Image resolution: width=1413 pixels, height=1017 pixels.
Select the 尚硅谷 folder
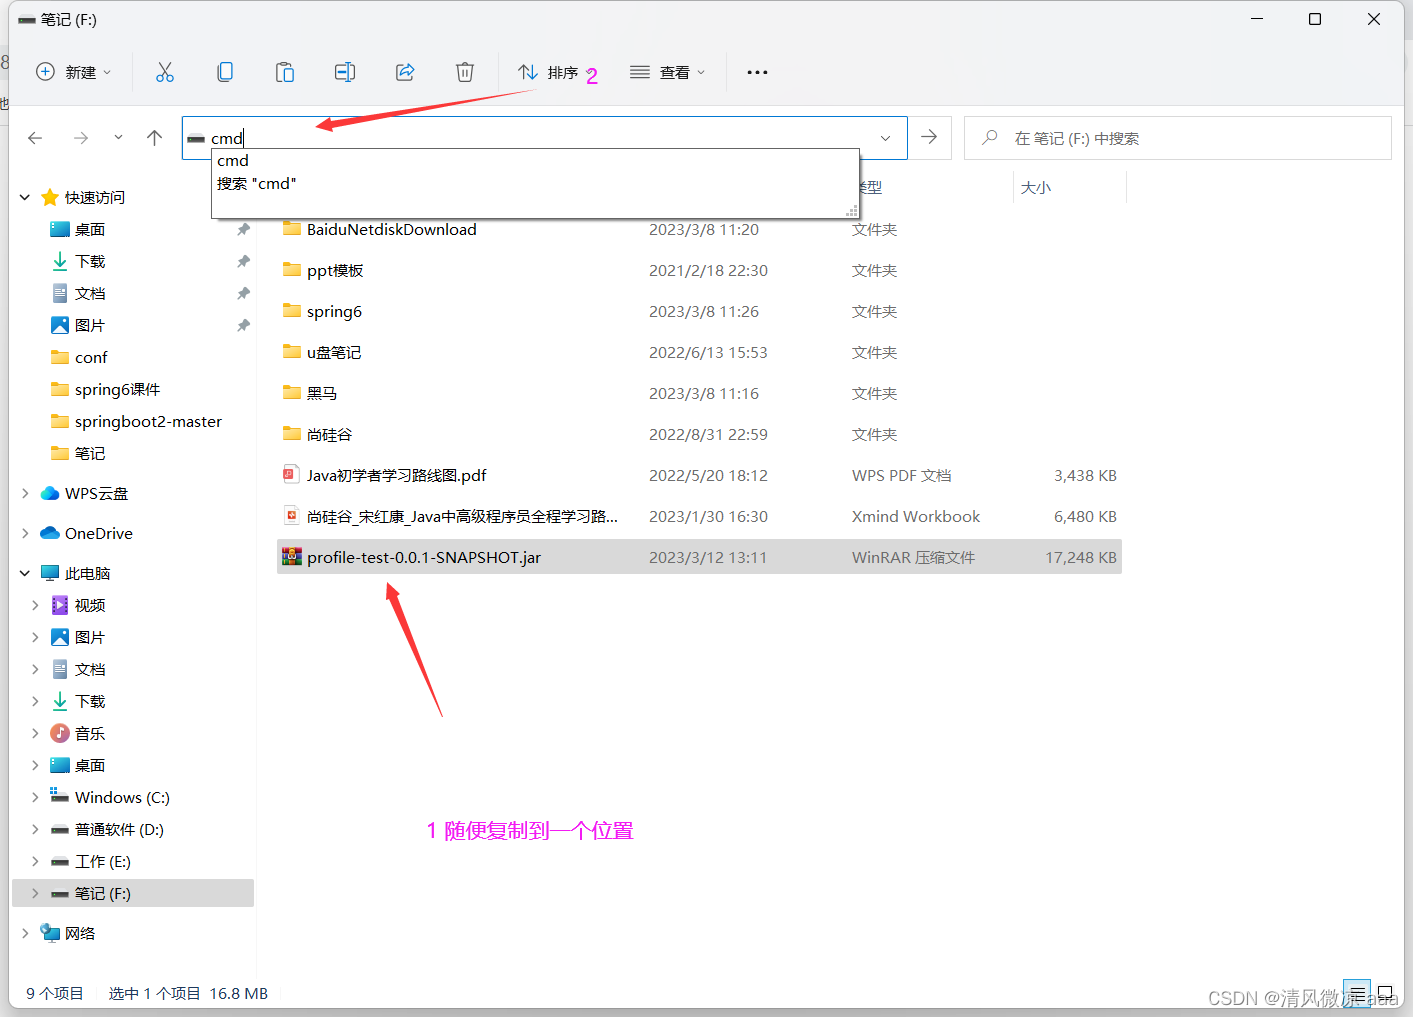(x=329, y=434)
